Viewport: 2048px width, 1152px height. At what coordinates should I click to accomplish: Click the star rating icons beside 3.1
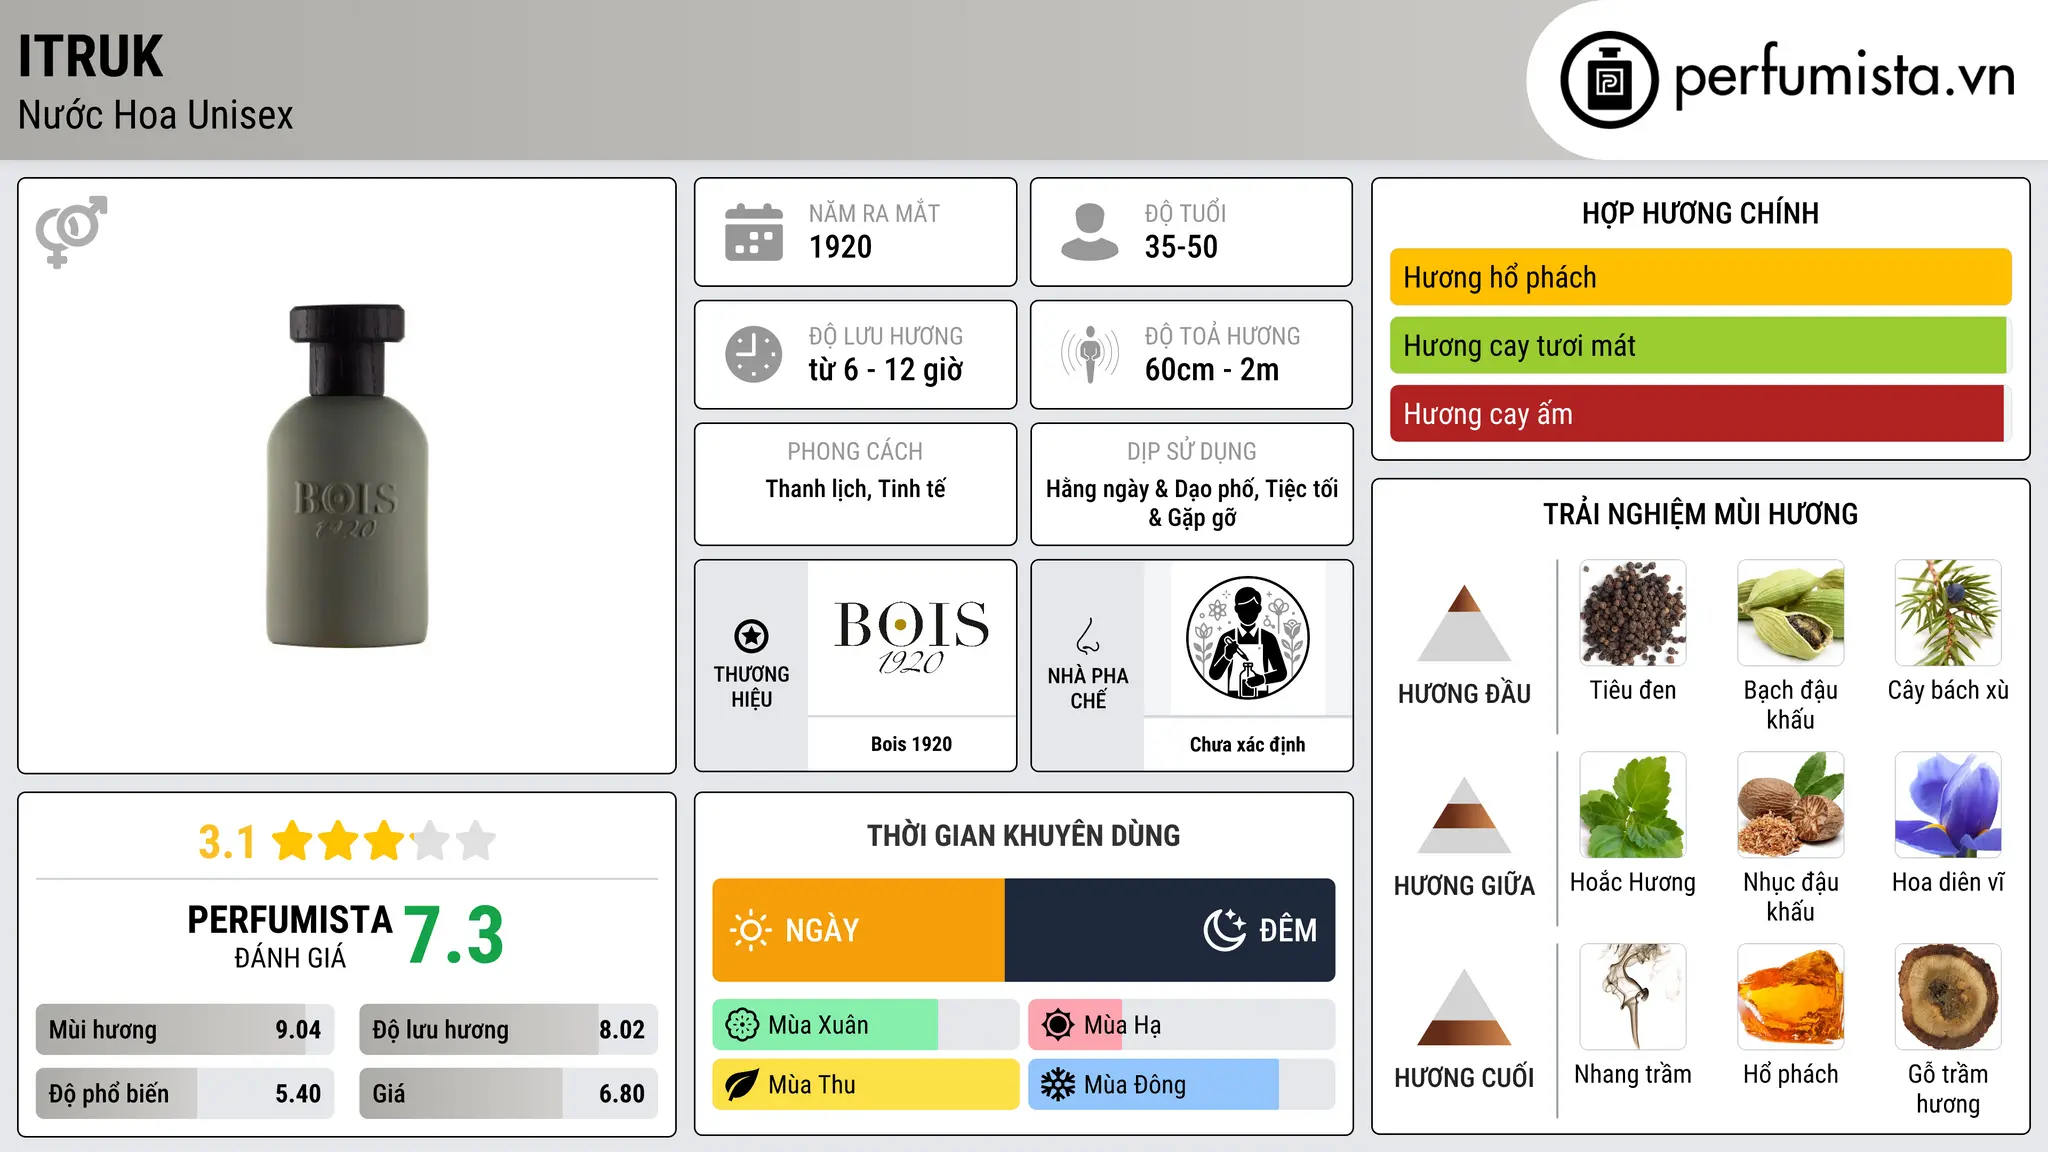[x=384, y=841]
